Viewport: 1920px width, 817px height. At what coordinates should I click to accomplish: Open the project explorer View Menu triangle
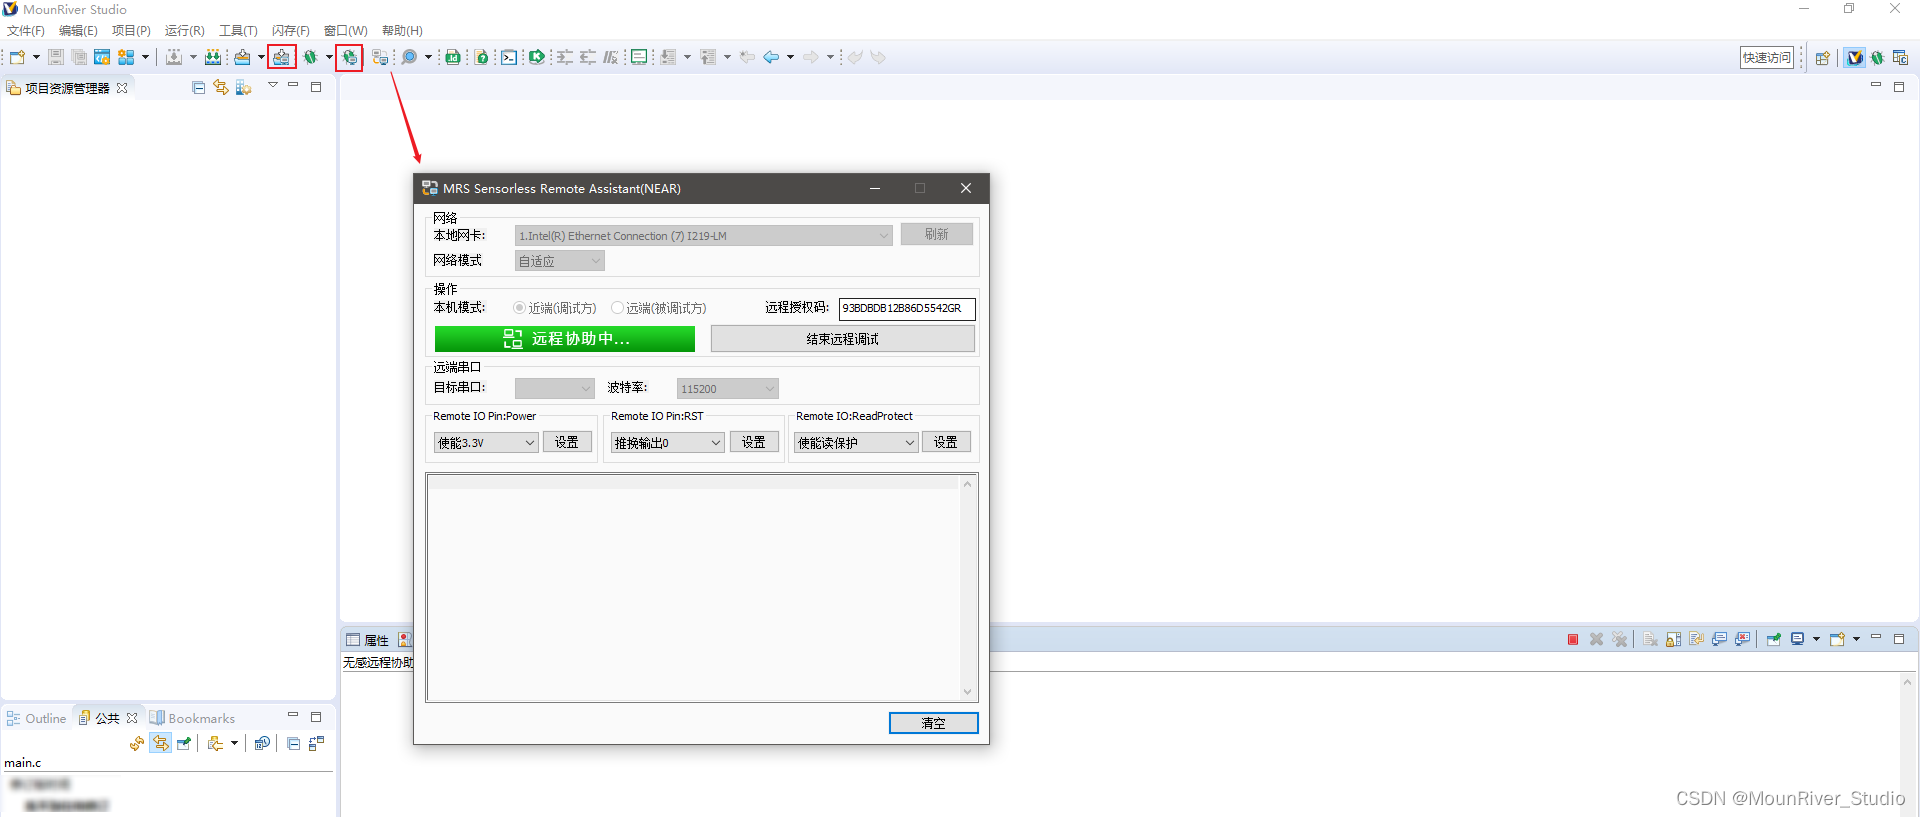272,86
